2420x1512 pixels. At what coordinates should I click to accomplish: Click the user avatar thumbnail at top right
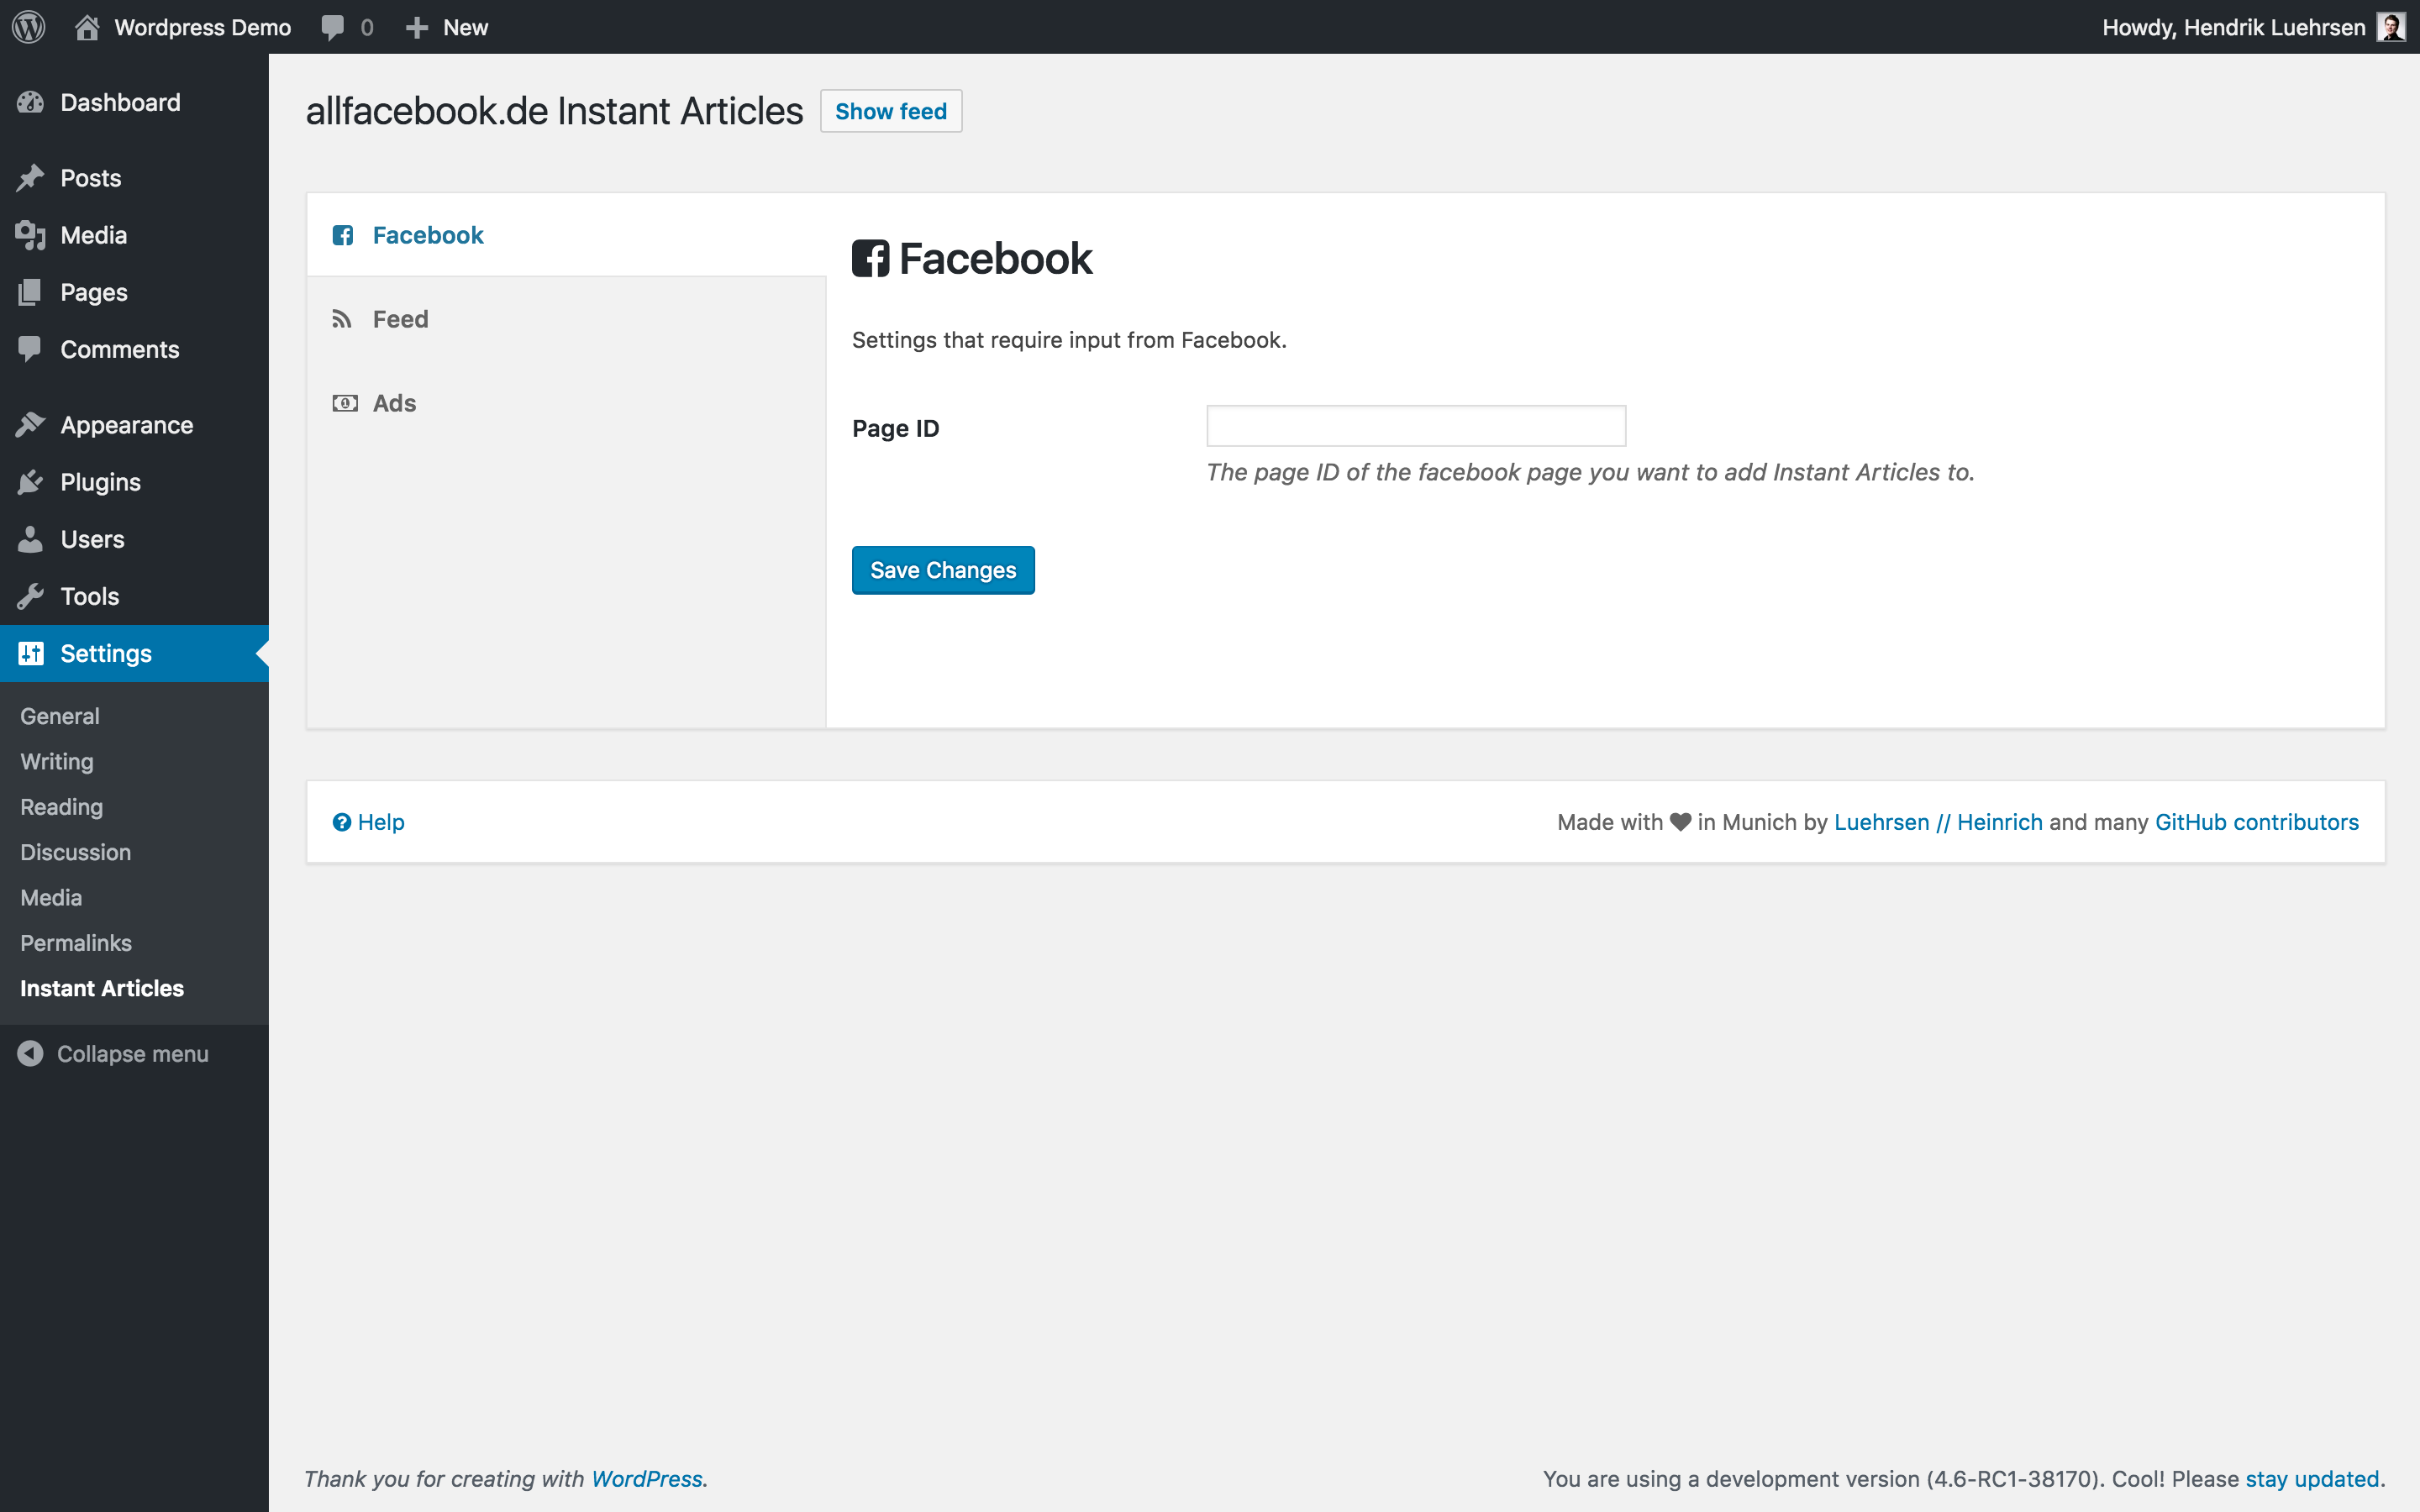pyautogui.click(x=2391, y=27)
